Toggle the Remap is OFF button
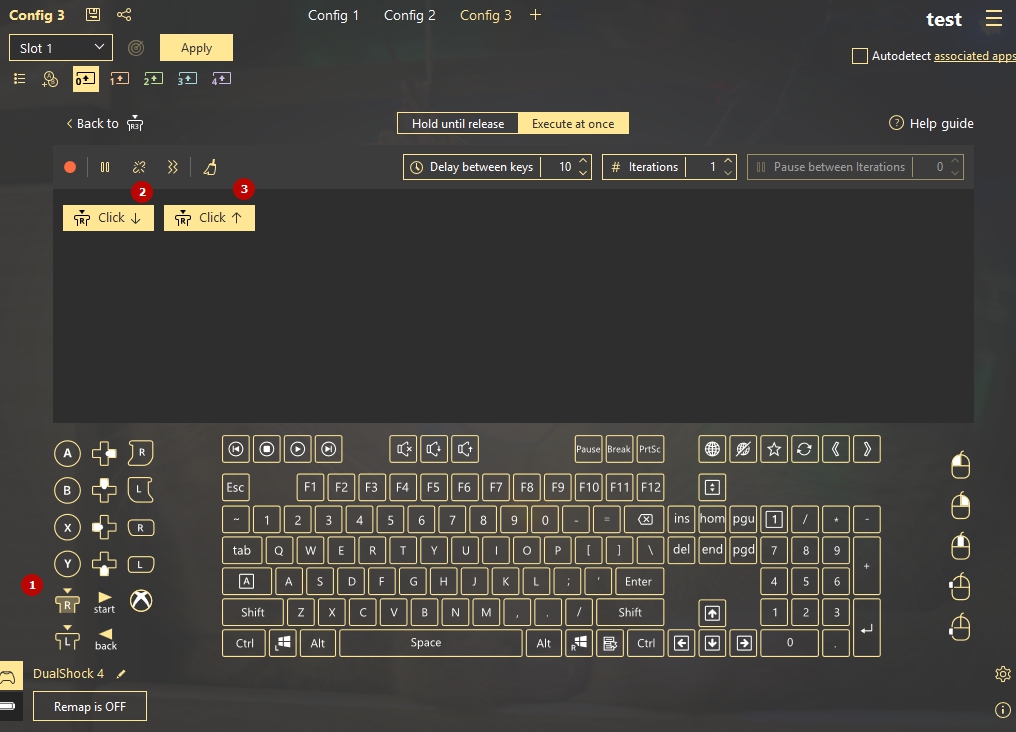1016x732 pixels. (90, 706)
